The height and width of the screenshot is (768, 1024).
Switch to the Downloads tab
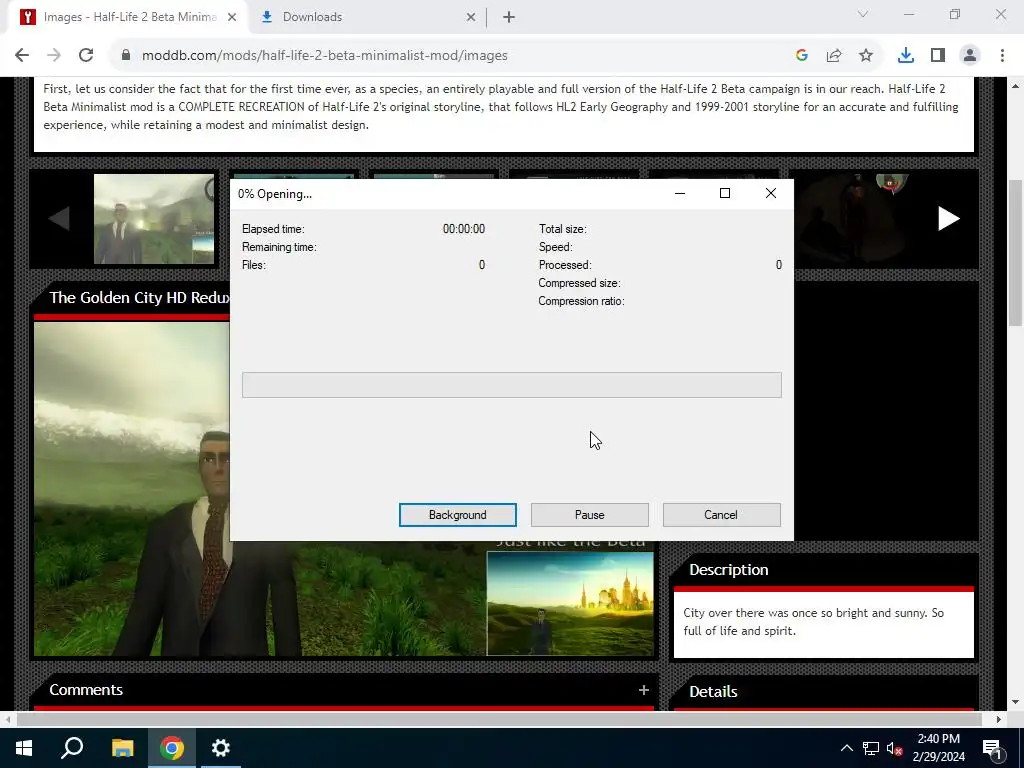point(368,17)
